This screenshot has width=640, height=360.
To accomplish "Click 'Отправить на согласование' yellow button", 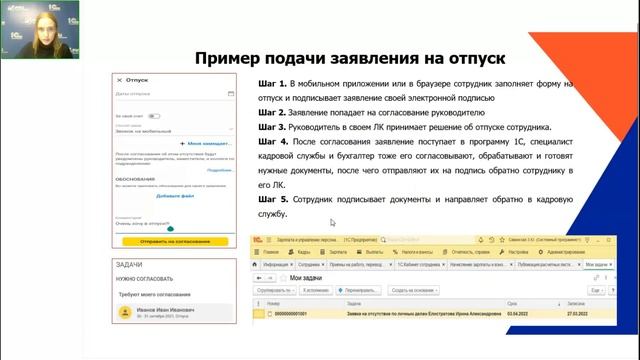I will click(x=175, y=242).
